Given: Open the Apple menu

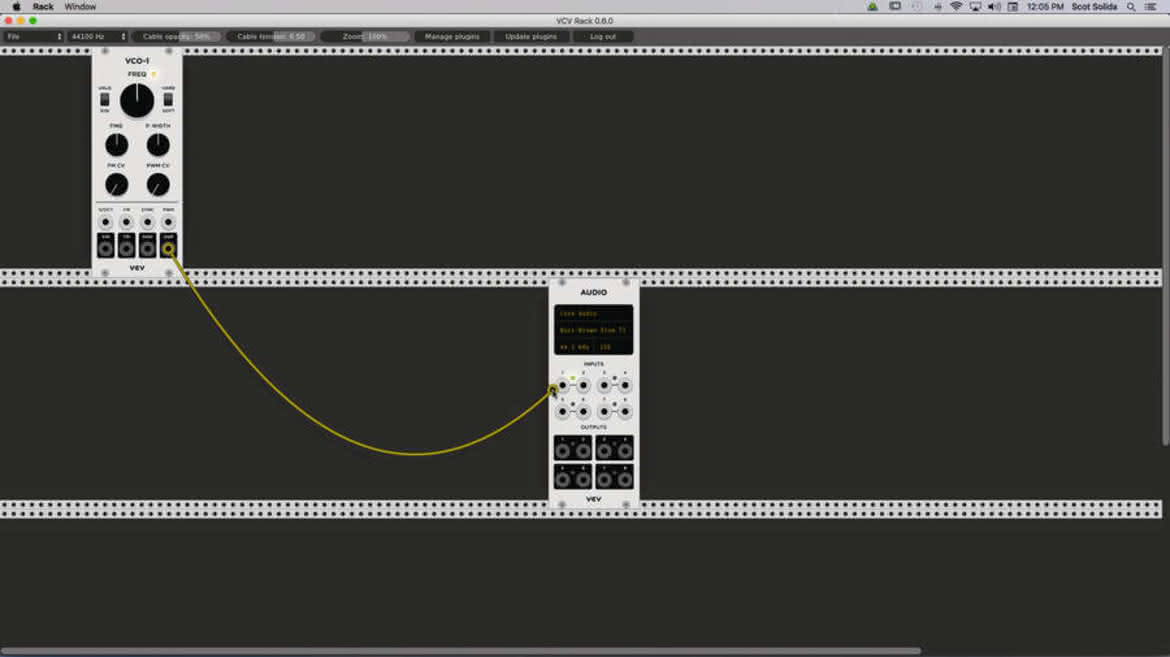Looking at the screenshot, I should point(16,7).
